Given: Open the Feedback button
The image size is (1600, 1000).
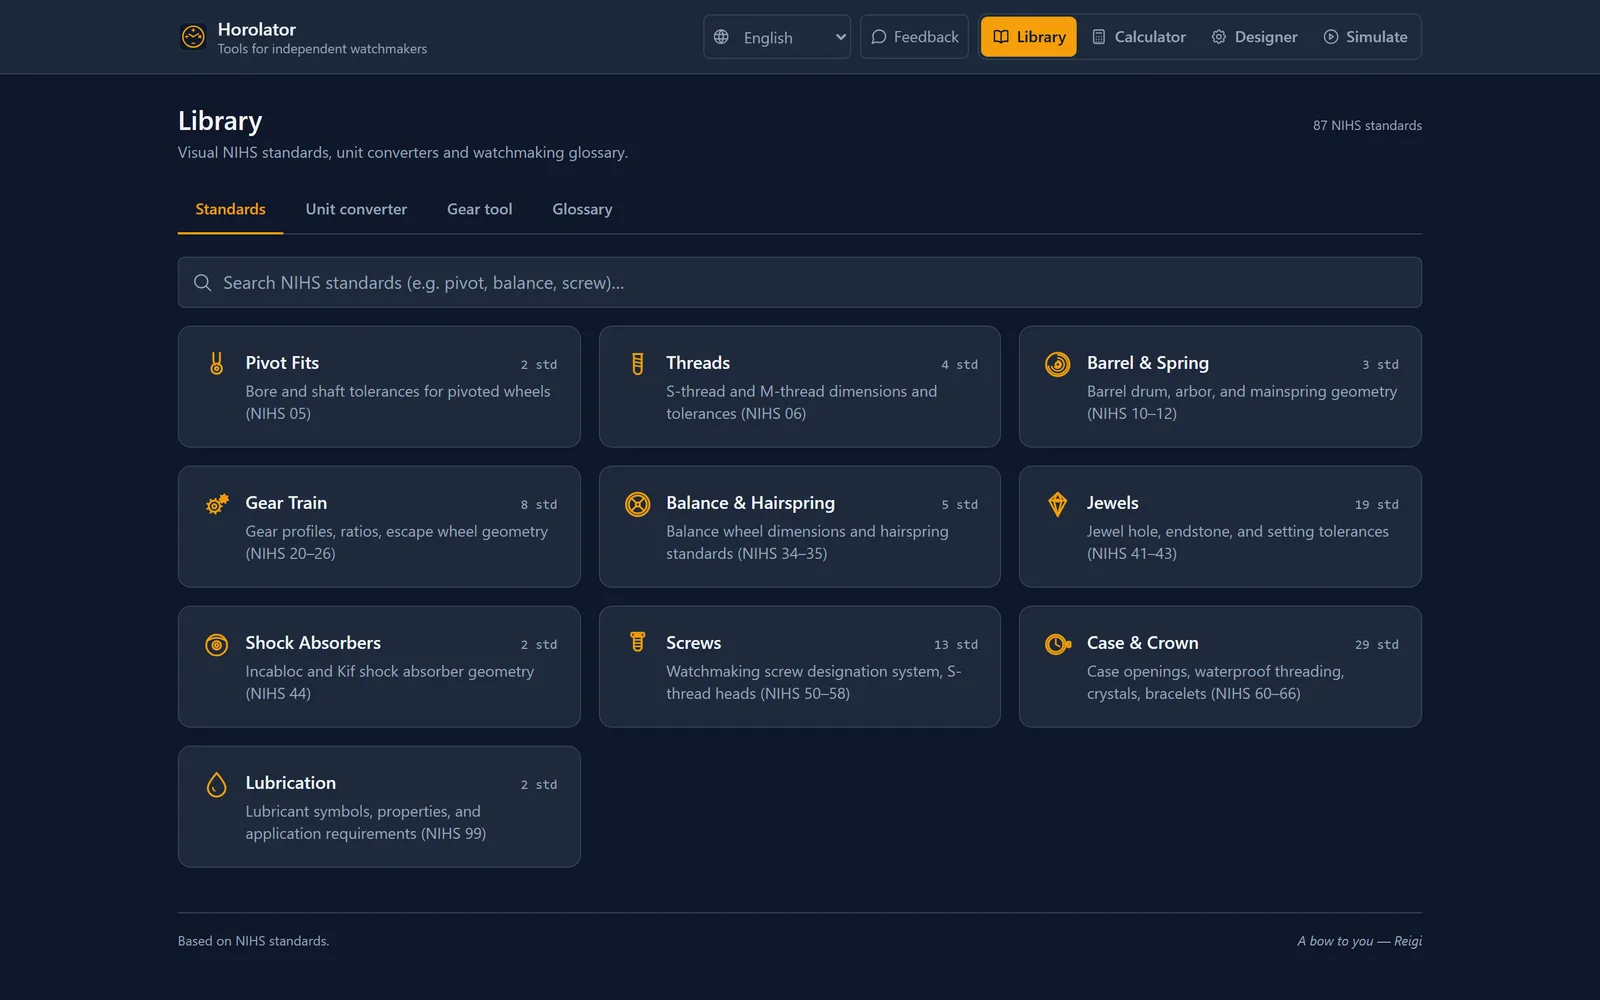Looking at the screenshot, I should tap(914, 37).
